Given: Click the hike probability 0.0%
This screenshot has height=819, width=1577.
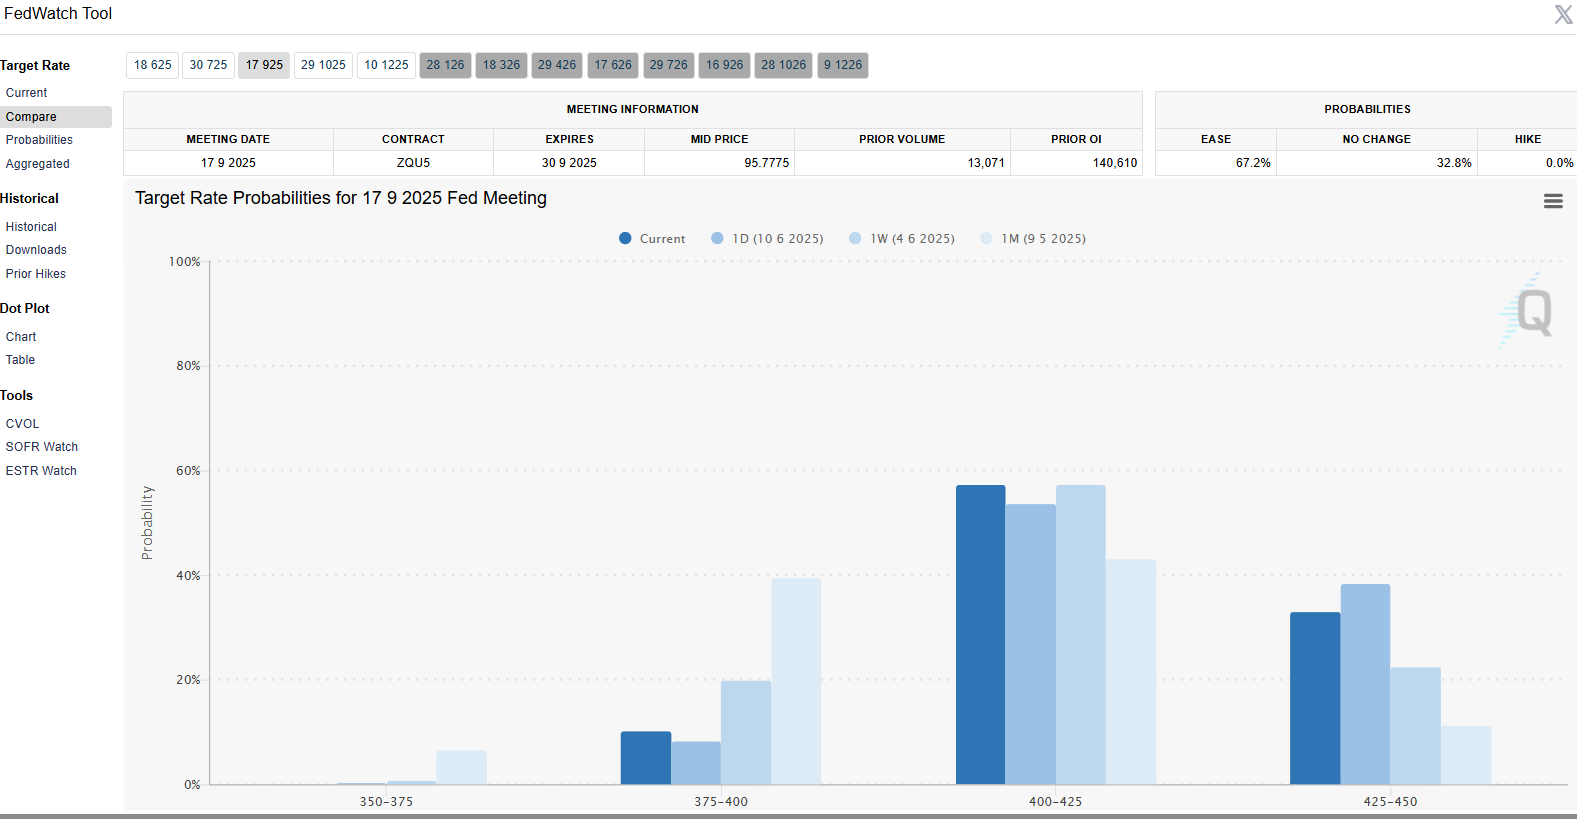Looking at the screenshot, I should [1559, 163].
